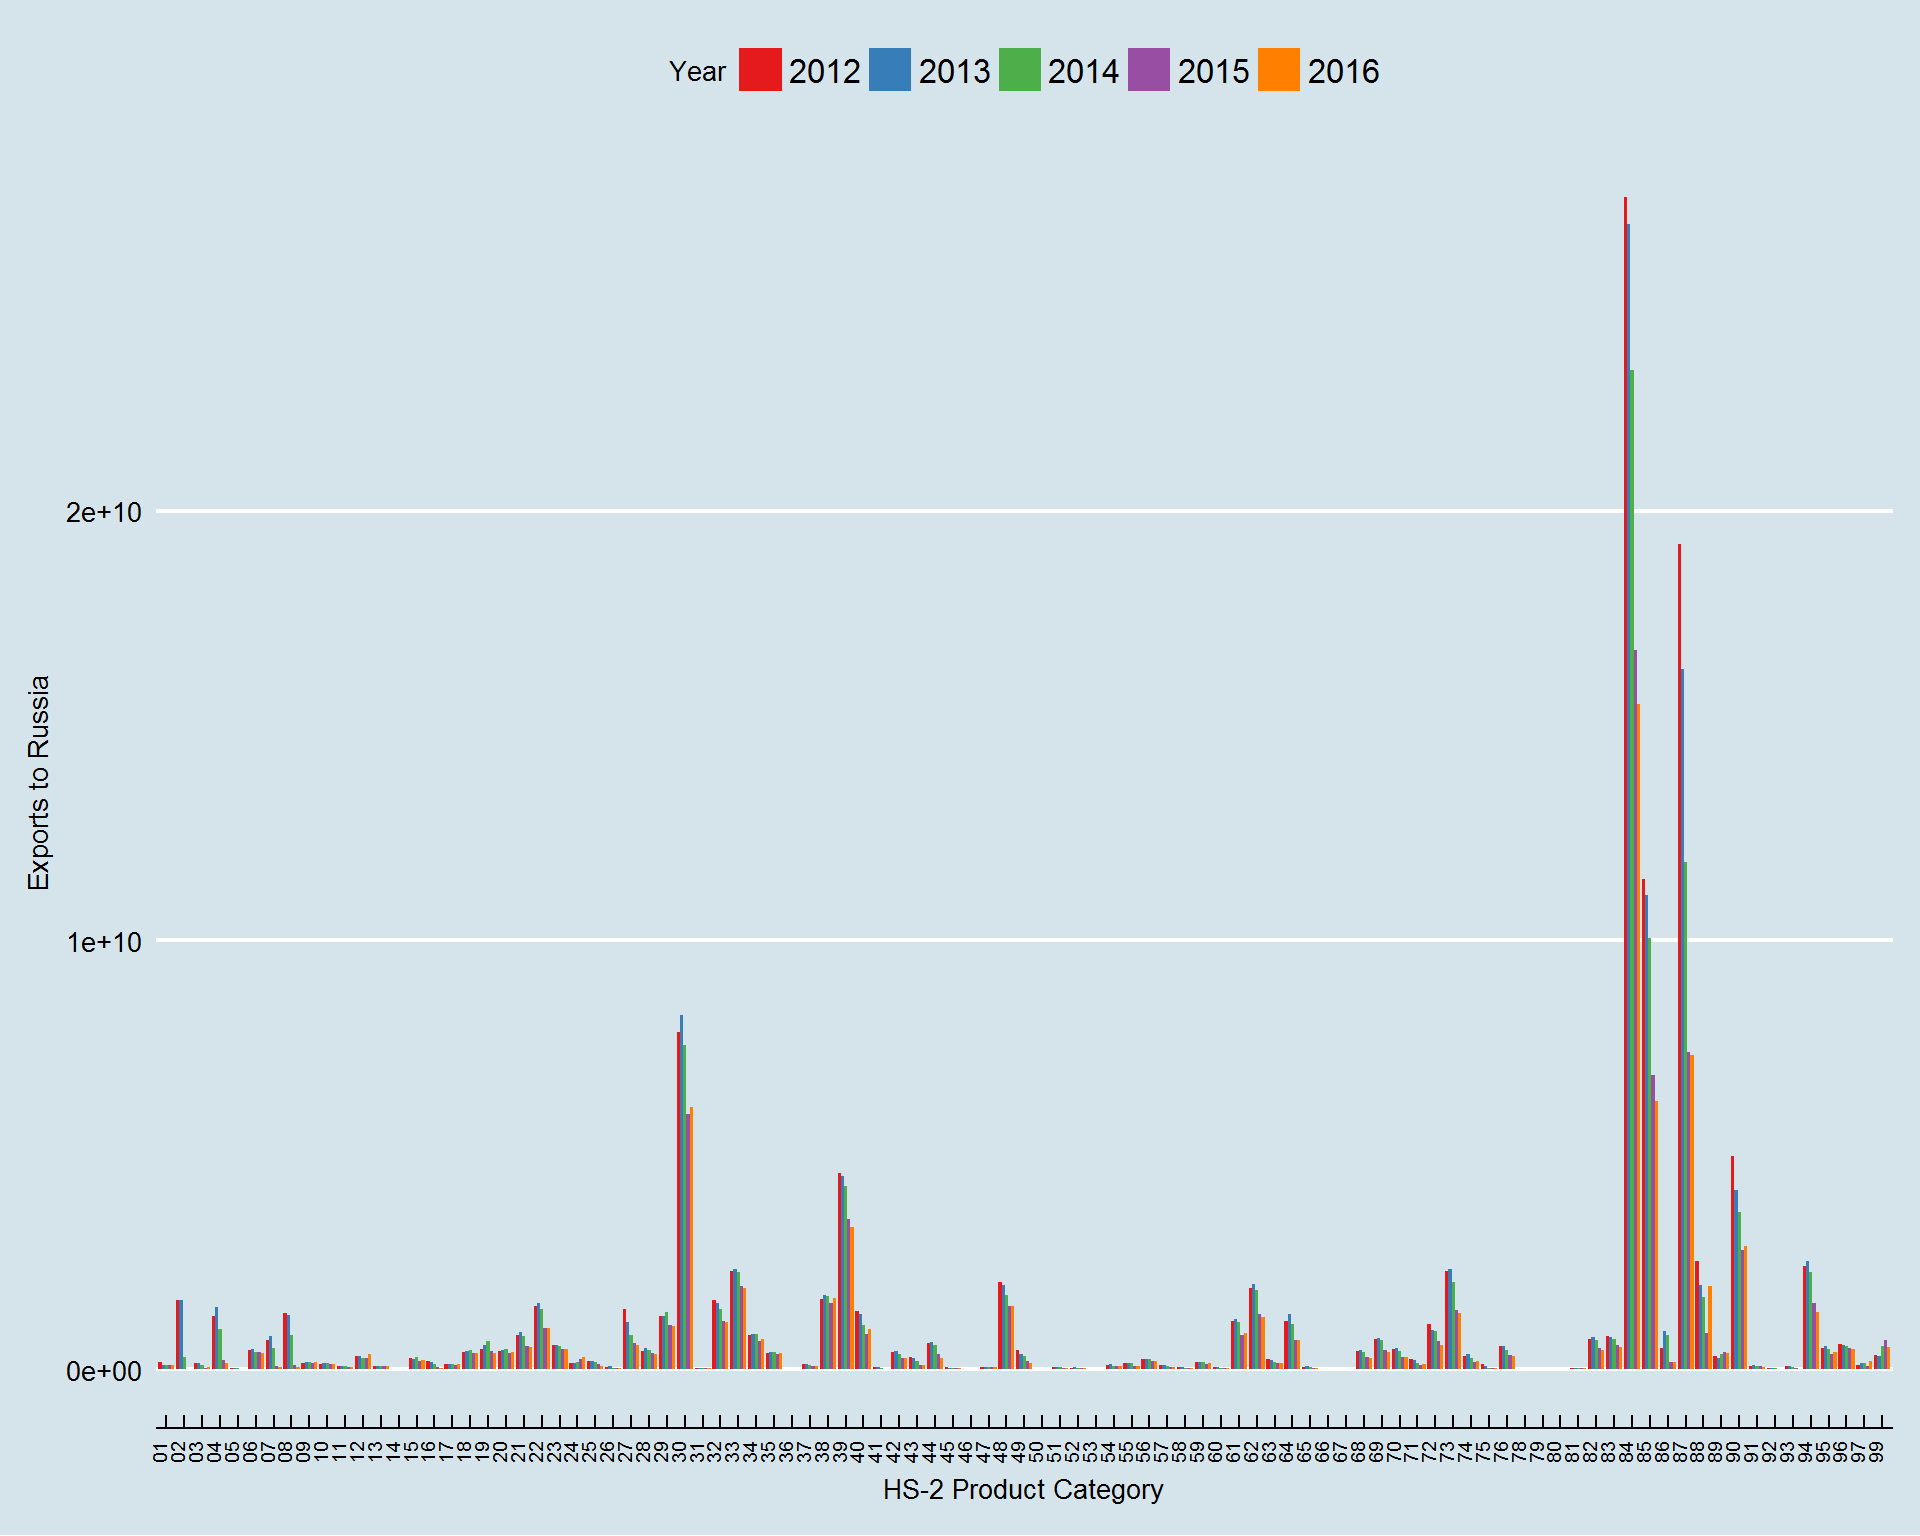Screen dimensions: 1920x1536
Task: Click the red 2012 bar for category 90
Action: pos(1732,1262)
